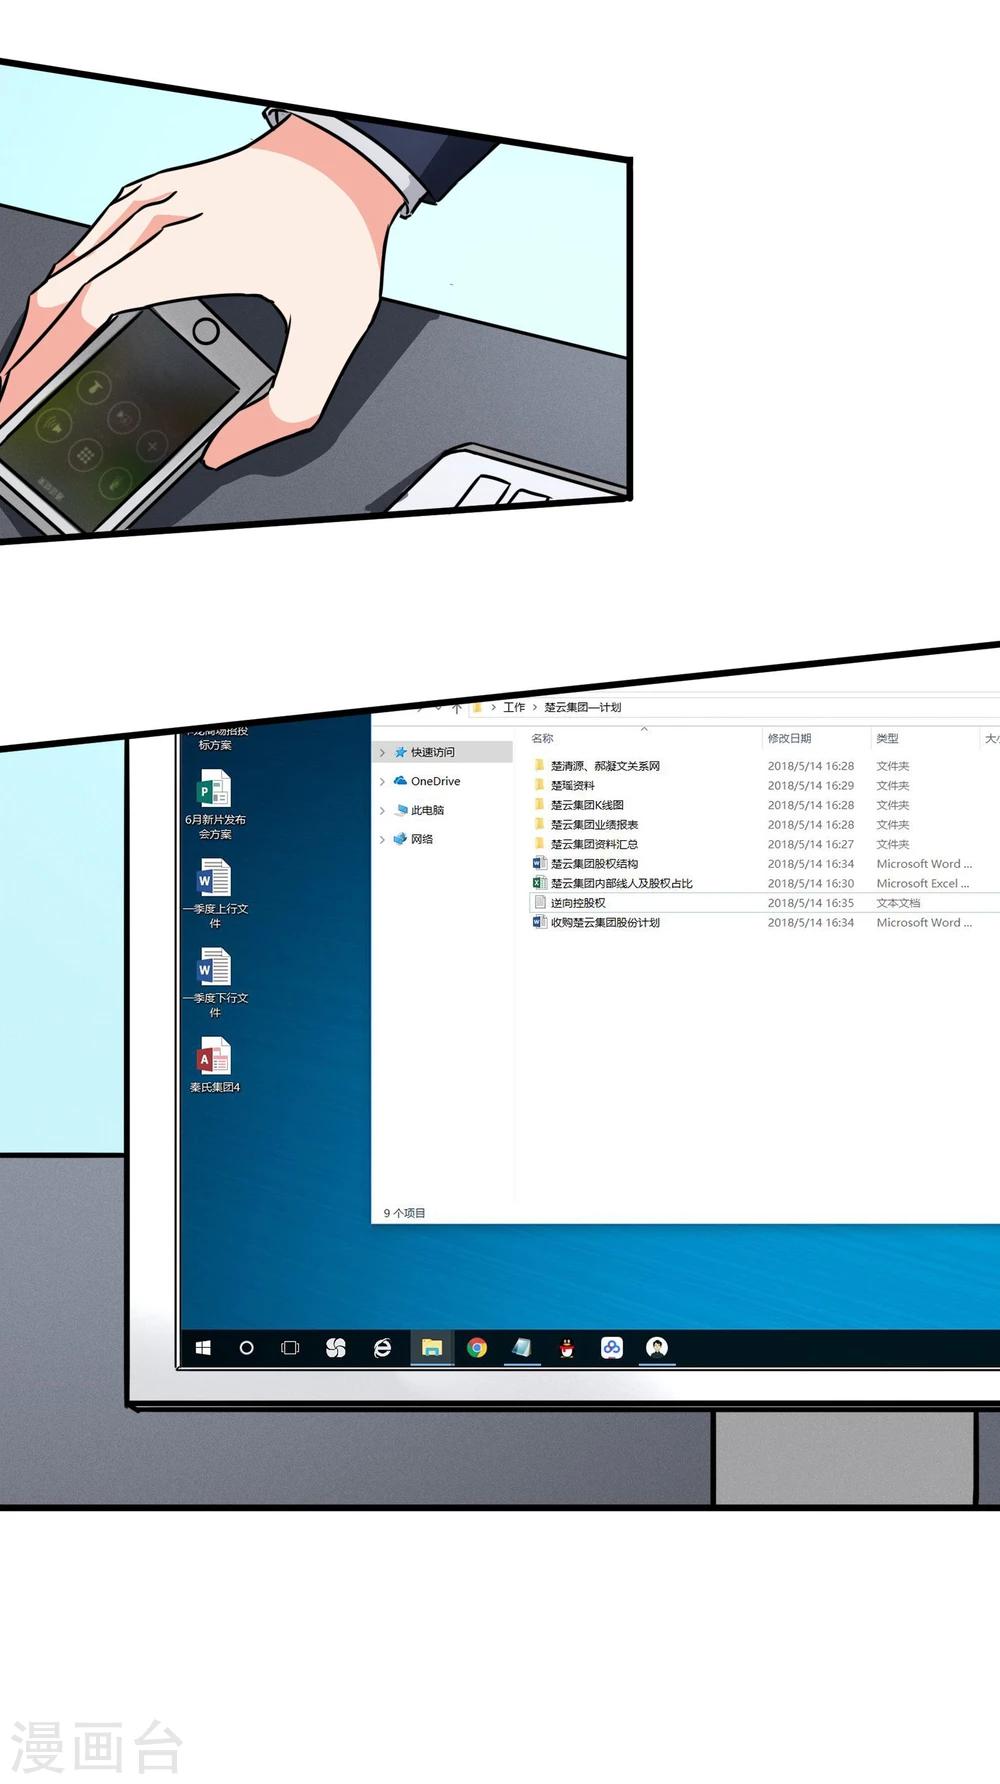Click the File Explorer taskbar icon
Viewport: 1000px width, 1784px height.
(x=432, y=1348)
